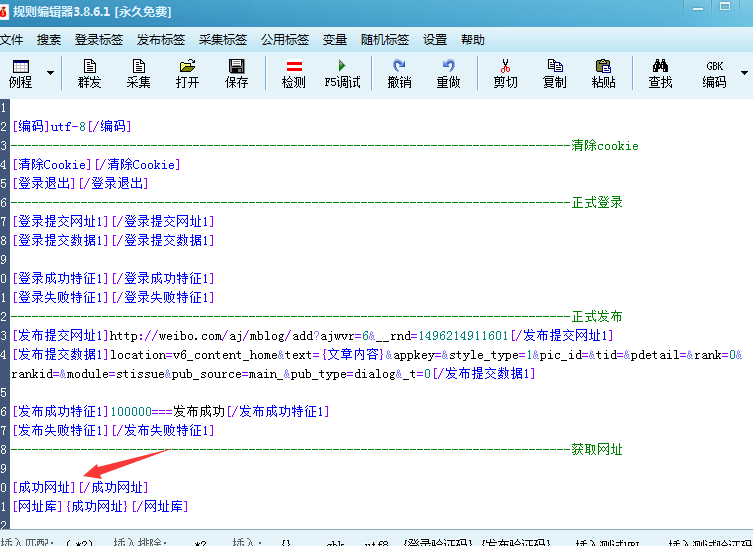Click the 采集 (collect) toolbar icon
The image size is (753, 546).
(139, 73)
